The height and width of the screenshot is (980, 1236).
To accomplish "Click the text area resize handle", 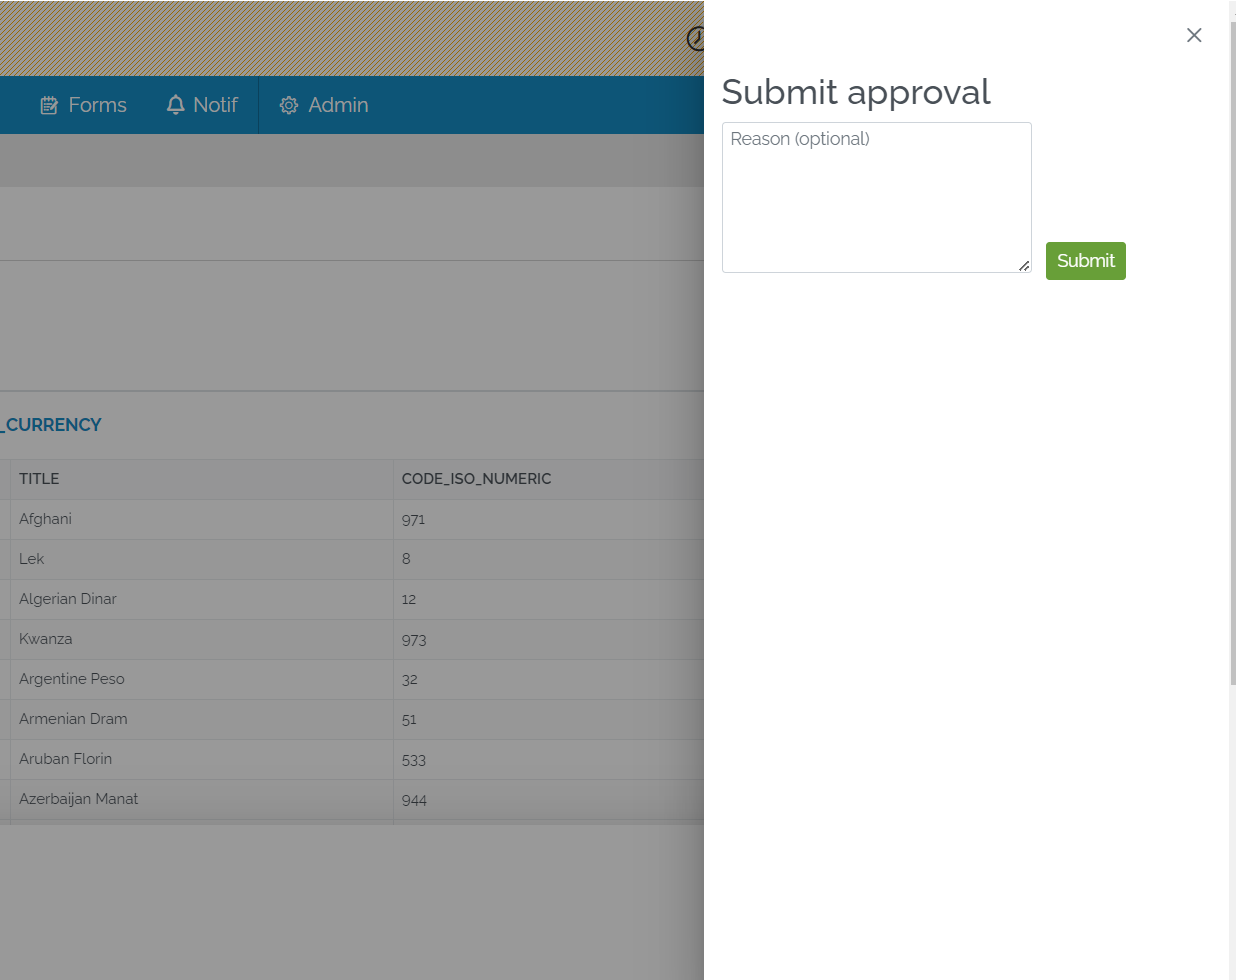I will pos(1024,265).
